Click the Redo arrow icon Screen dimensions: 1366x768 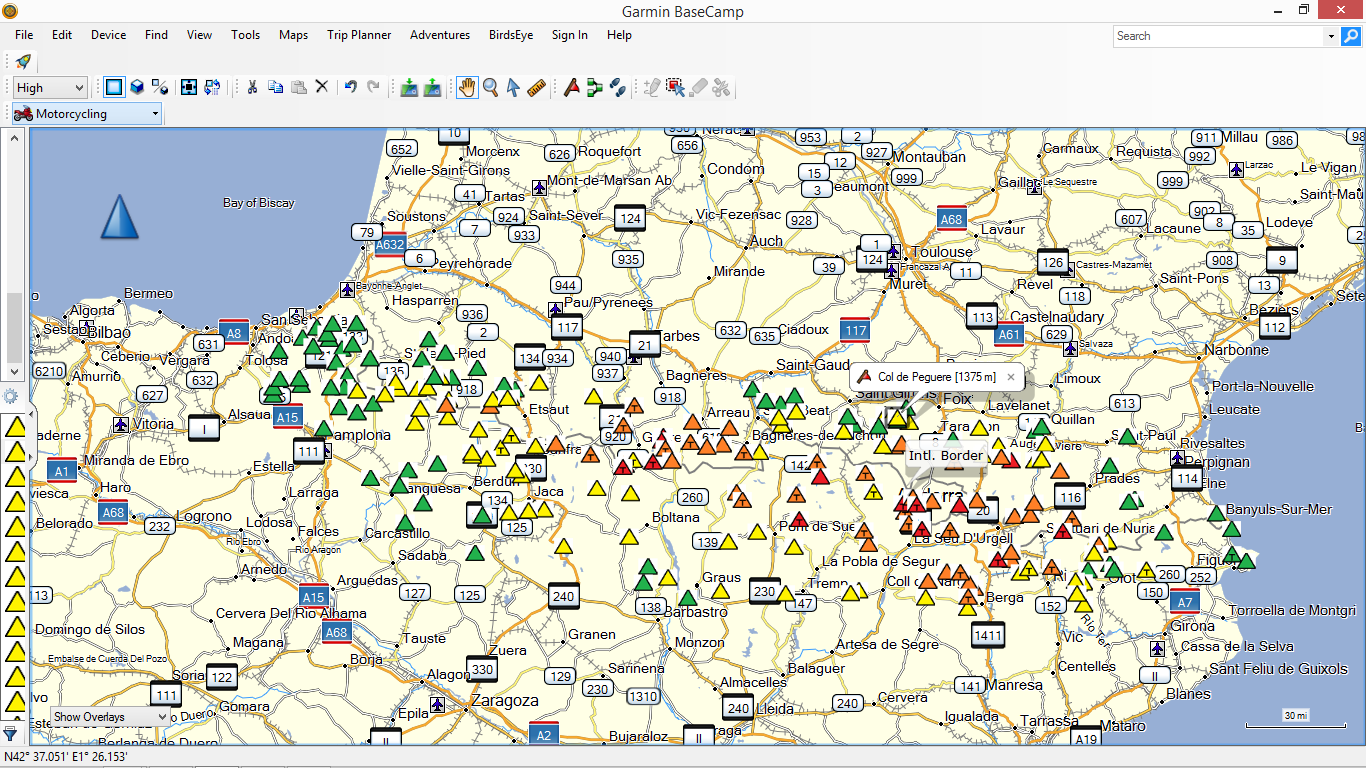coord(373,87)
